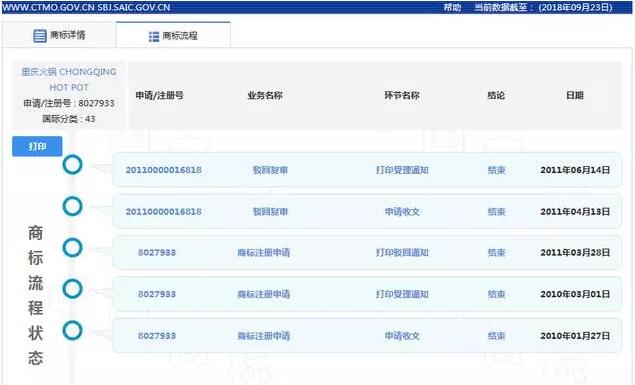This screenshot has height=385, width=635.
Task: Select timeline circle for 2011年03月28日 row
Action: (x=72, y=248)
